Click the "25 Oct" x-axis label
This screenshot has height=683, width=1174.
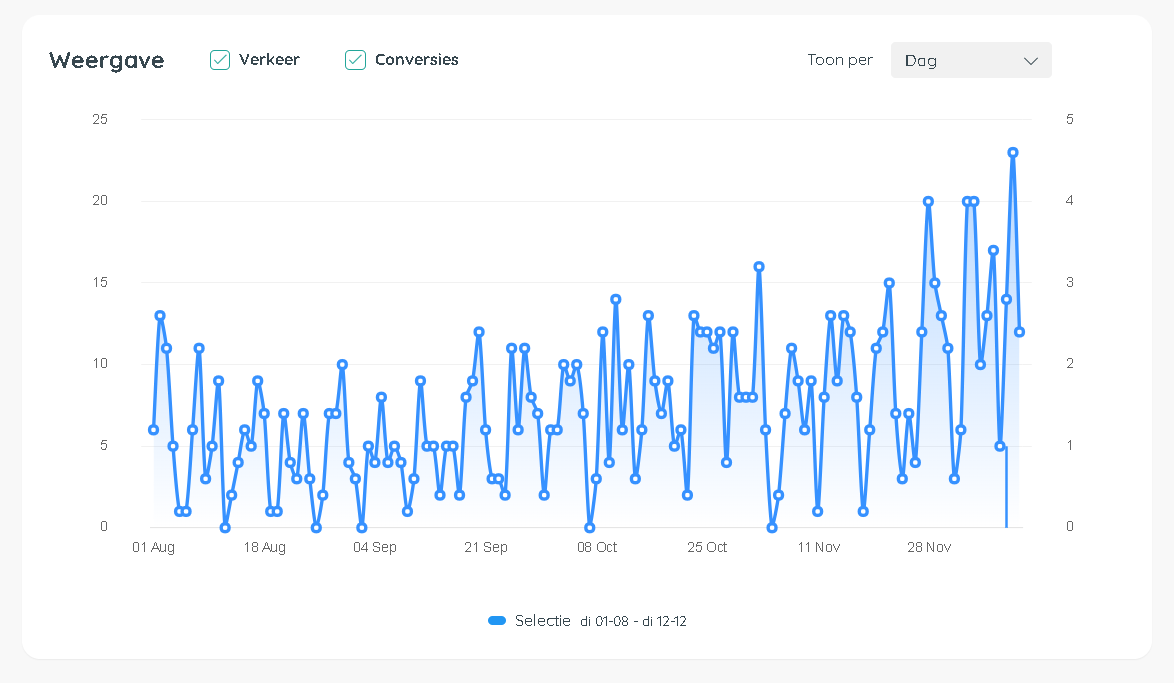pyautogui.click(x=708, y=547)
